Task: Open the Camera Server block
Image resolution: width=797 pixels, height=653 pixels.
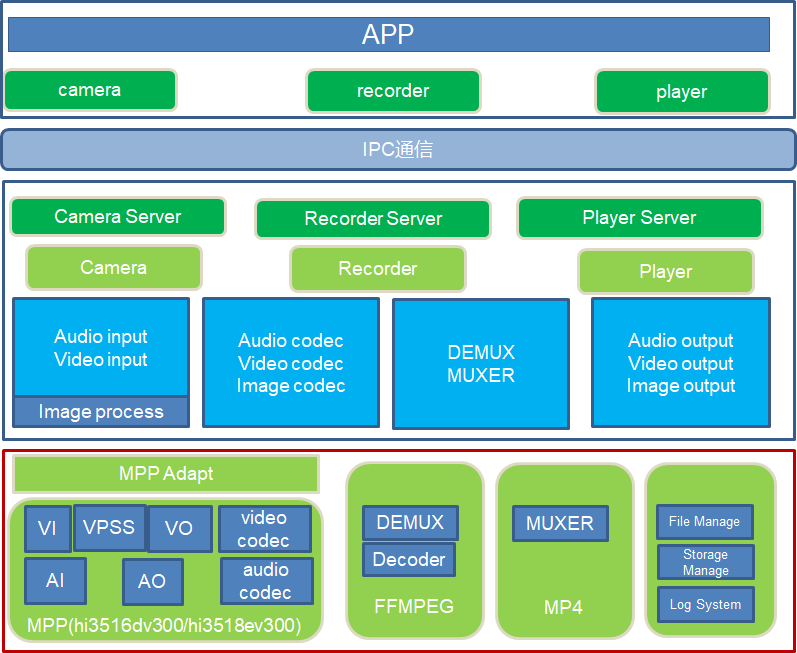Action: [118, 217]
